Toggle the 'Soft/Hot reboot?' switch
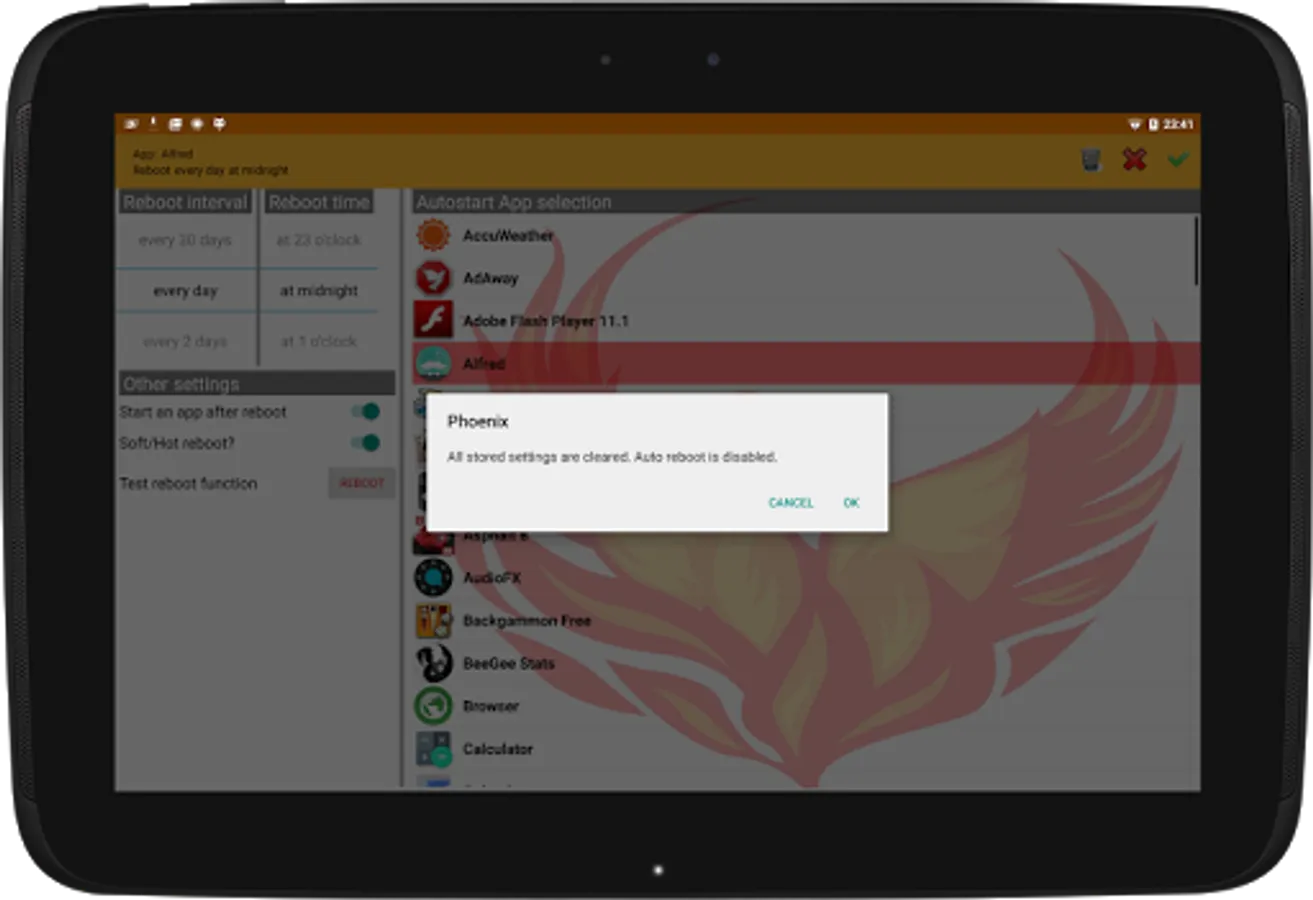 pos(365,443)
